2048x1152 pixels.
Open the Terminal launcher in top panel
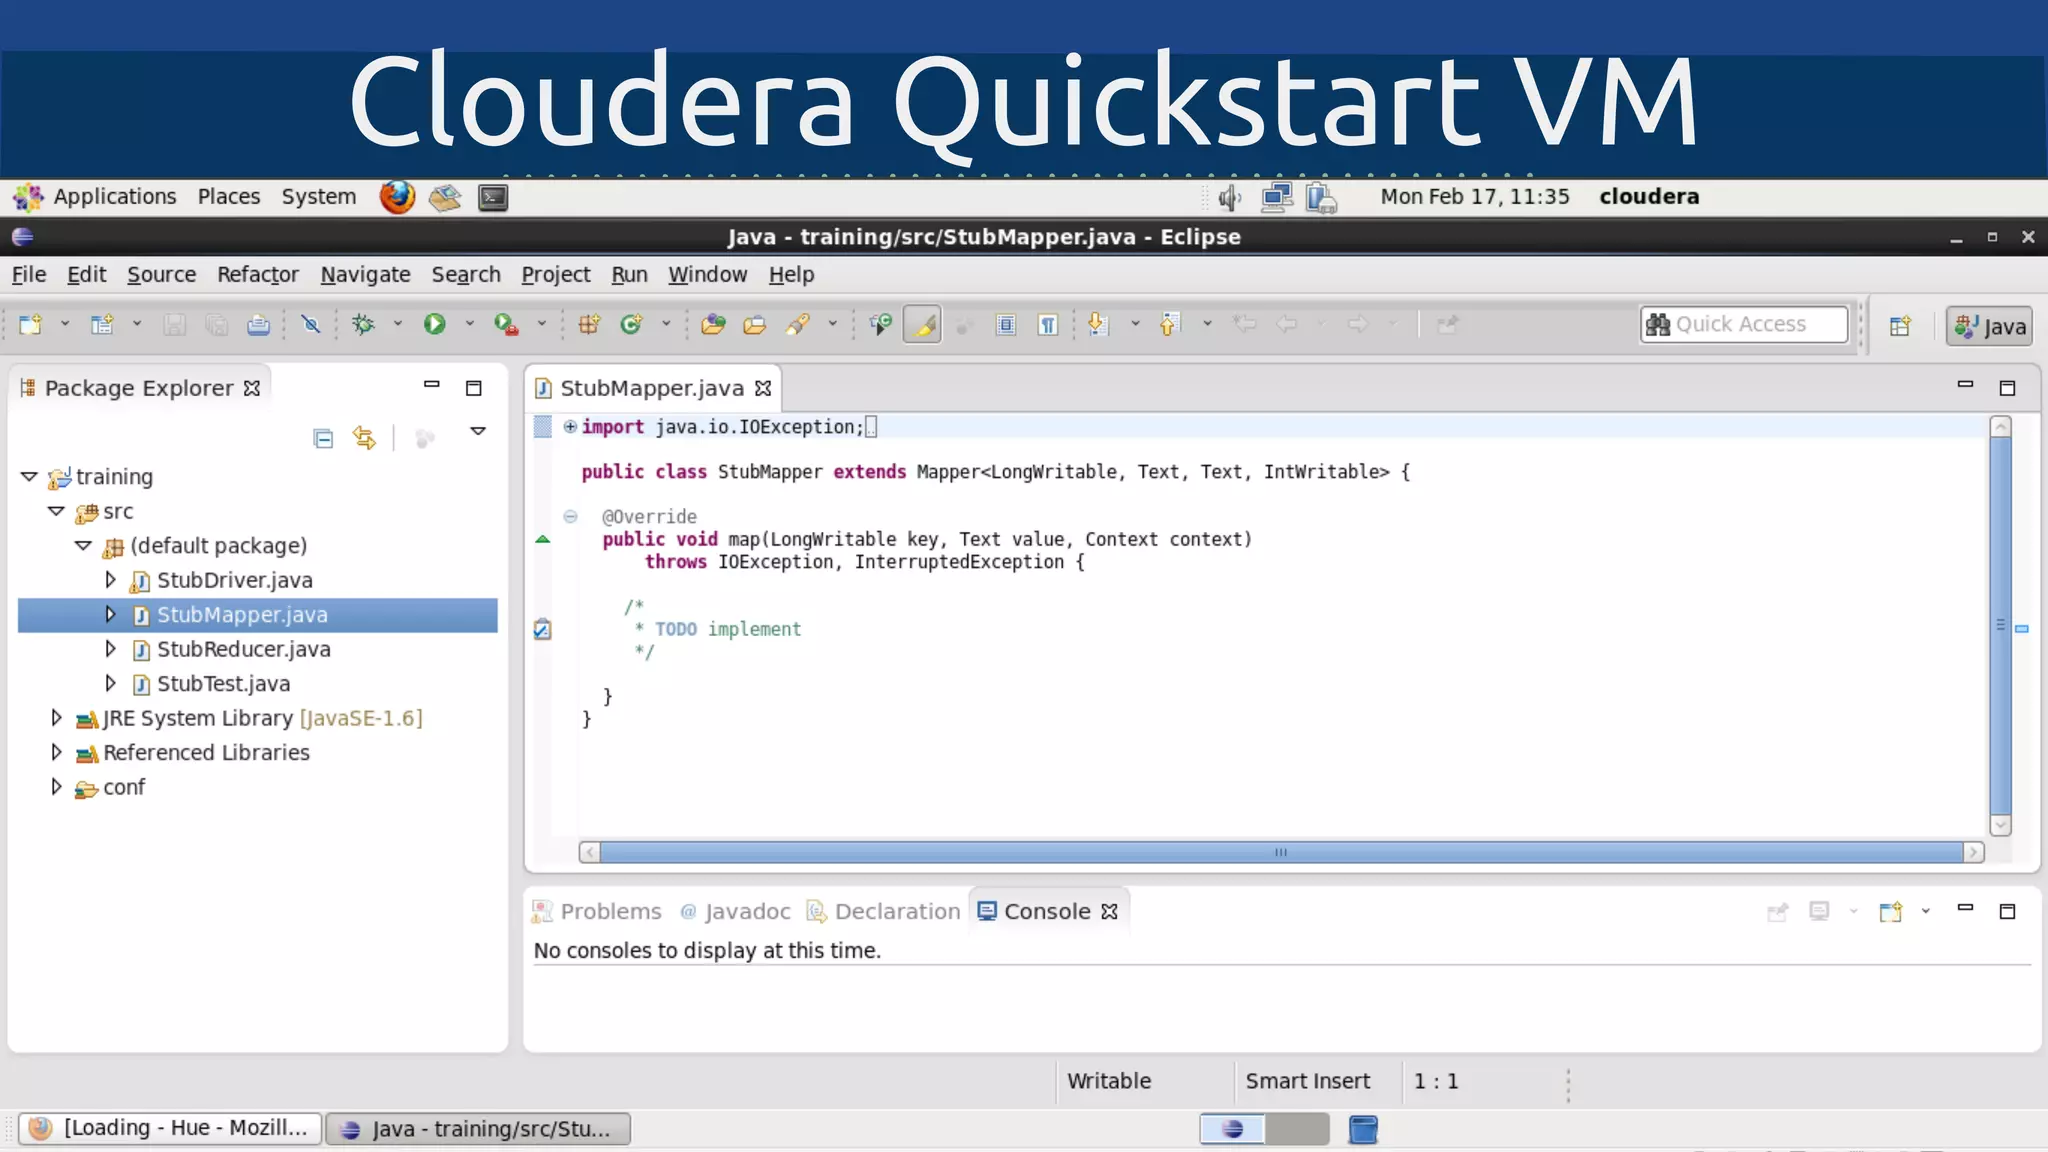point(493,197)
